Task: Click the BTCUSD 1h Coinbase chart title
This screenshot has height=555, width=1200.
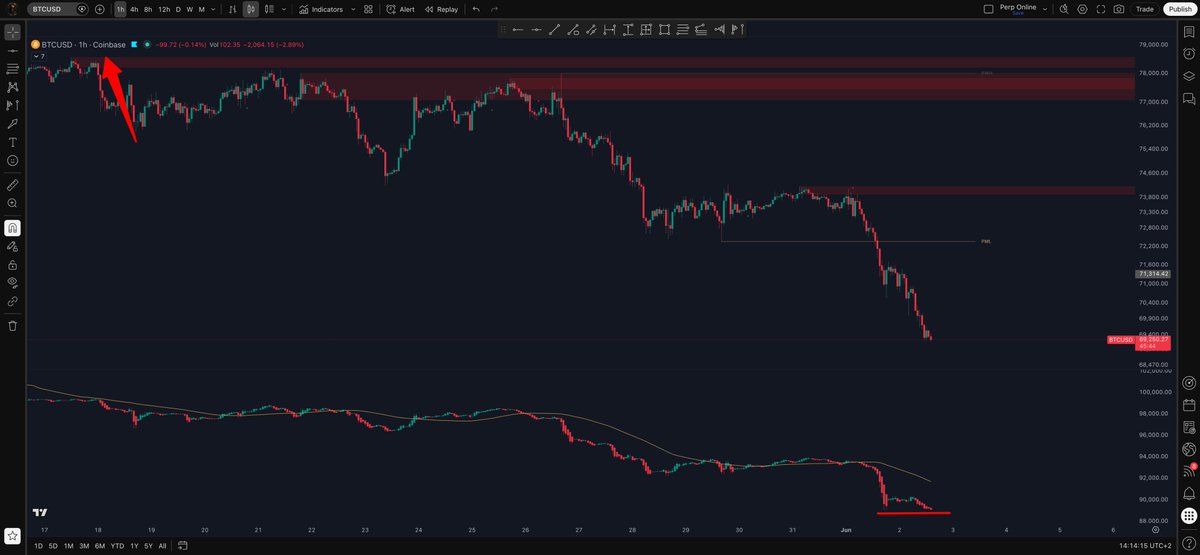Action: click(x=83, y=45)
